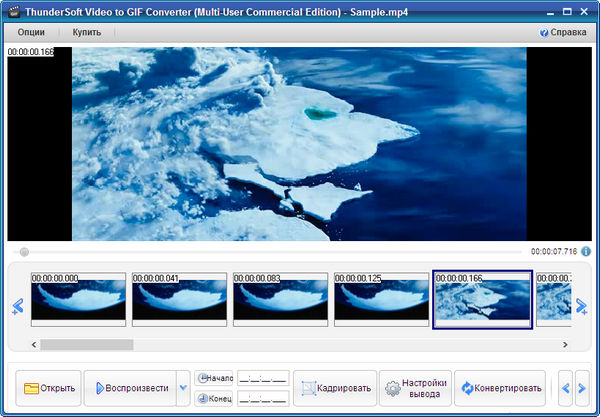Click the bottom toolbar right scroll arrow
The image size is (600, 417).
pos(582,388)
